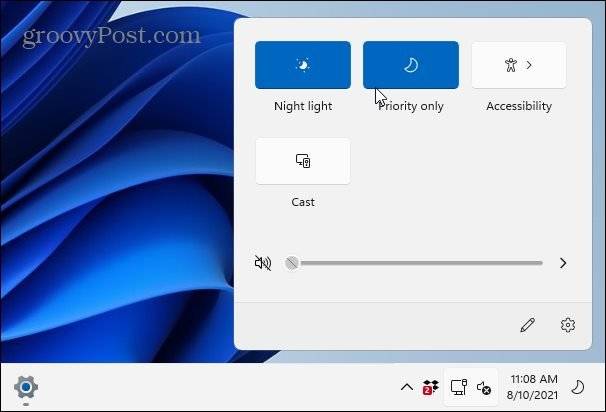This screenshot has width=606, height=412.
Task: Click the muted speaker tray icon
Action: [483, 387]
